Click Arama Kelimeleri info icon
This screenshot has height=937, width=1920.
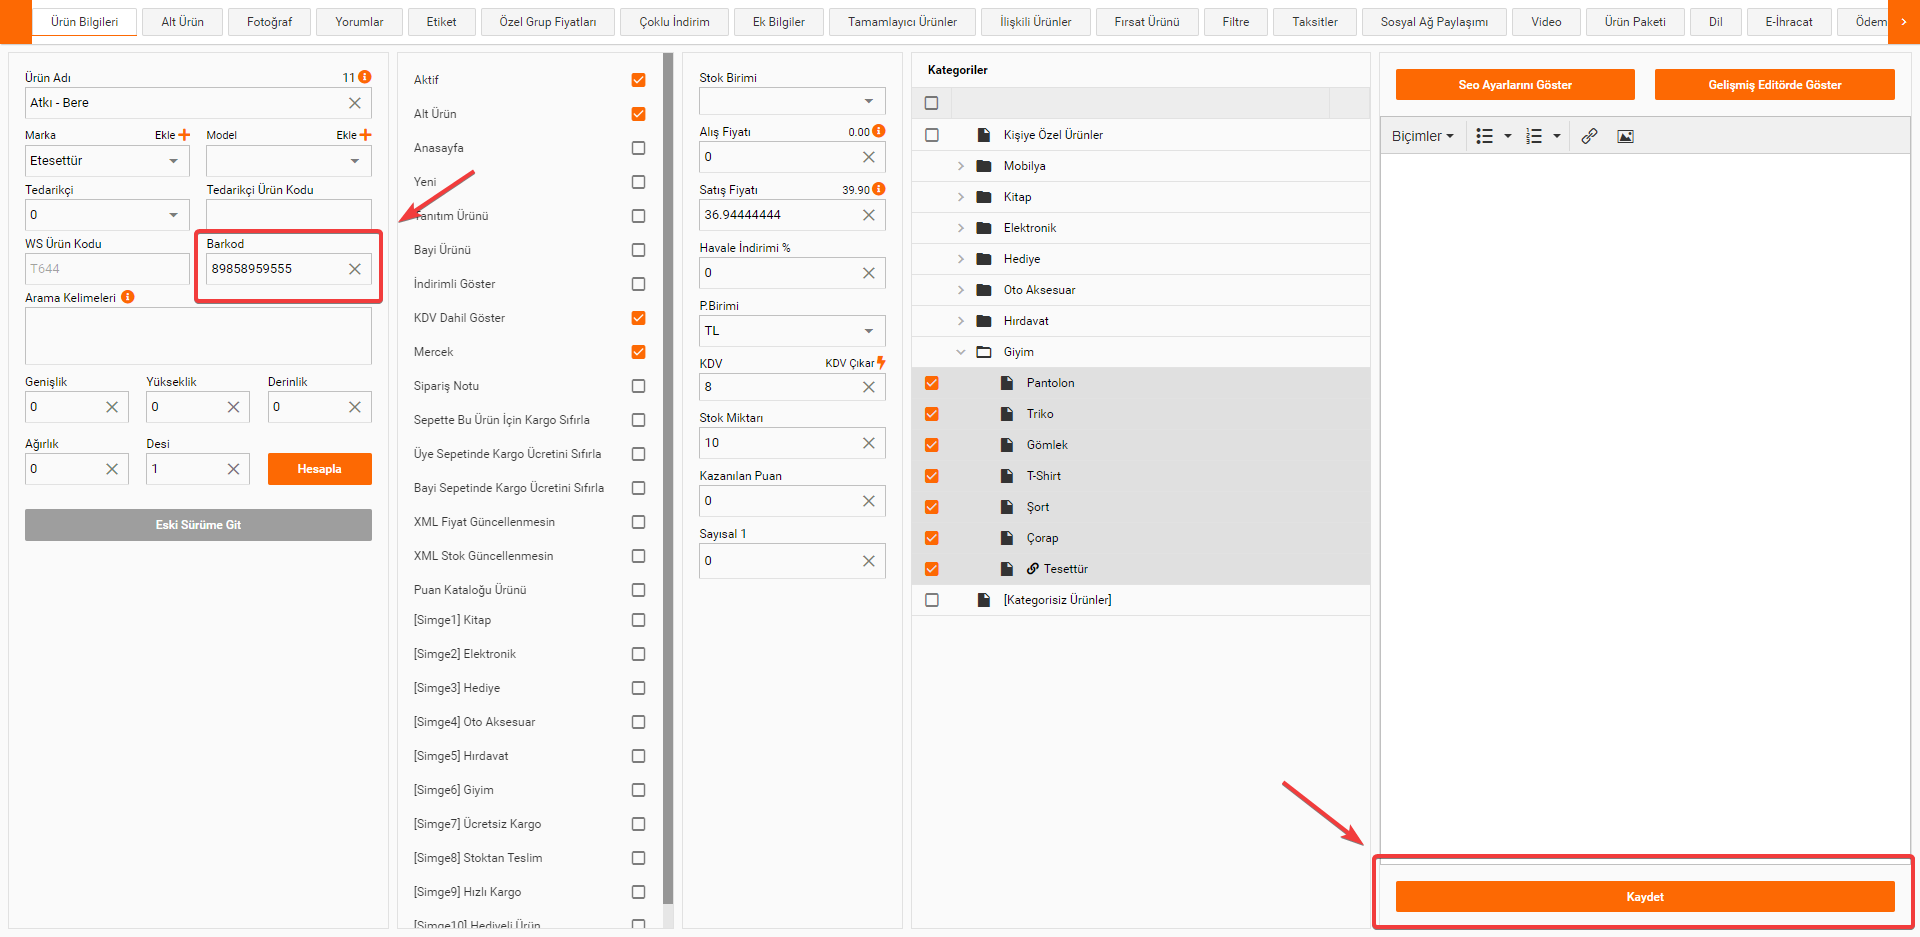(x=127, y=297)
